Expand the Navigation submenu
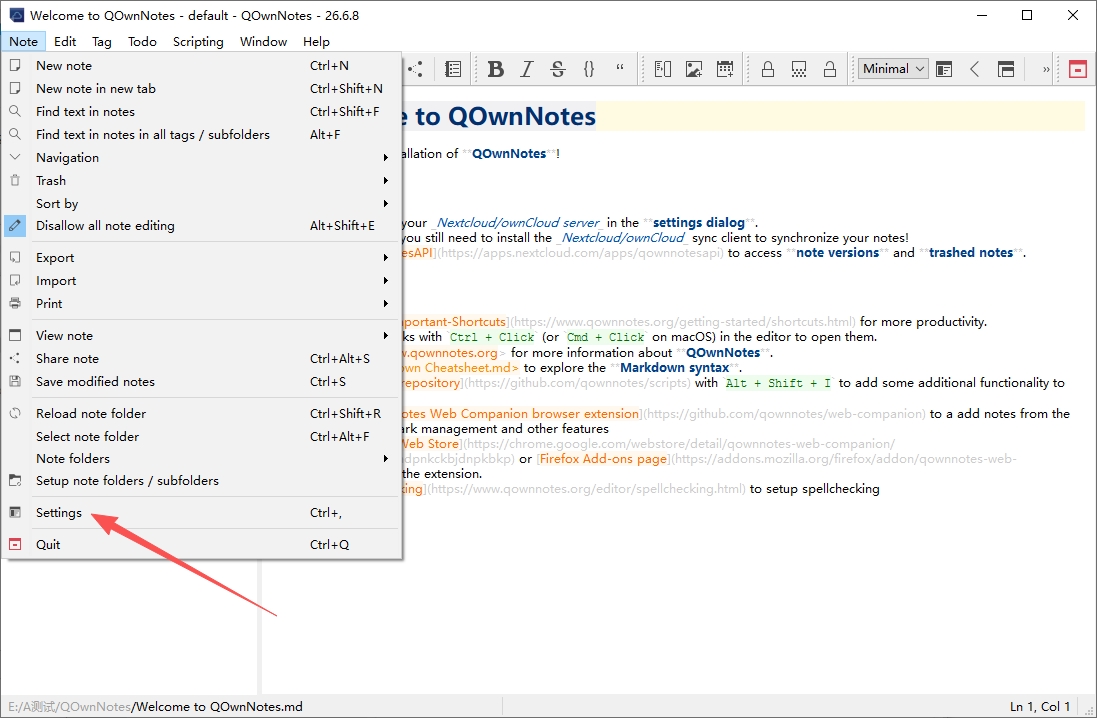This screenshot has width=1097, height=718. click(201, 157)
